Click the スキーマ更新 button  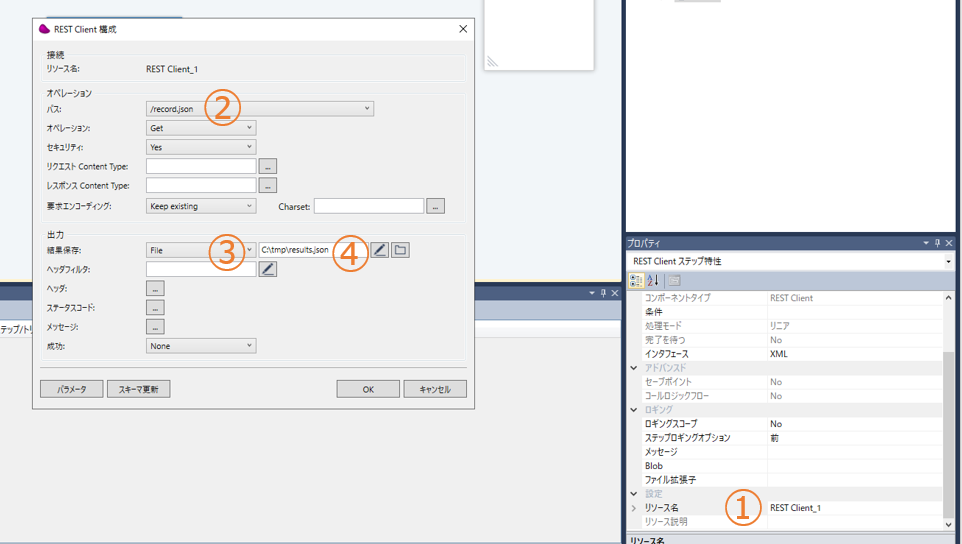tap(139, 389)
